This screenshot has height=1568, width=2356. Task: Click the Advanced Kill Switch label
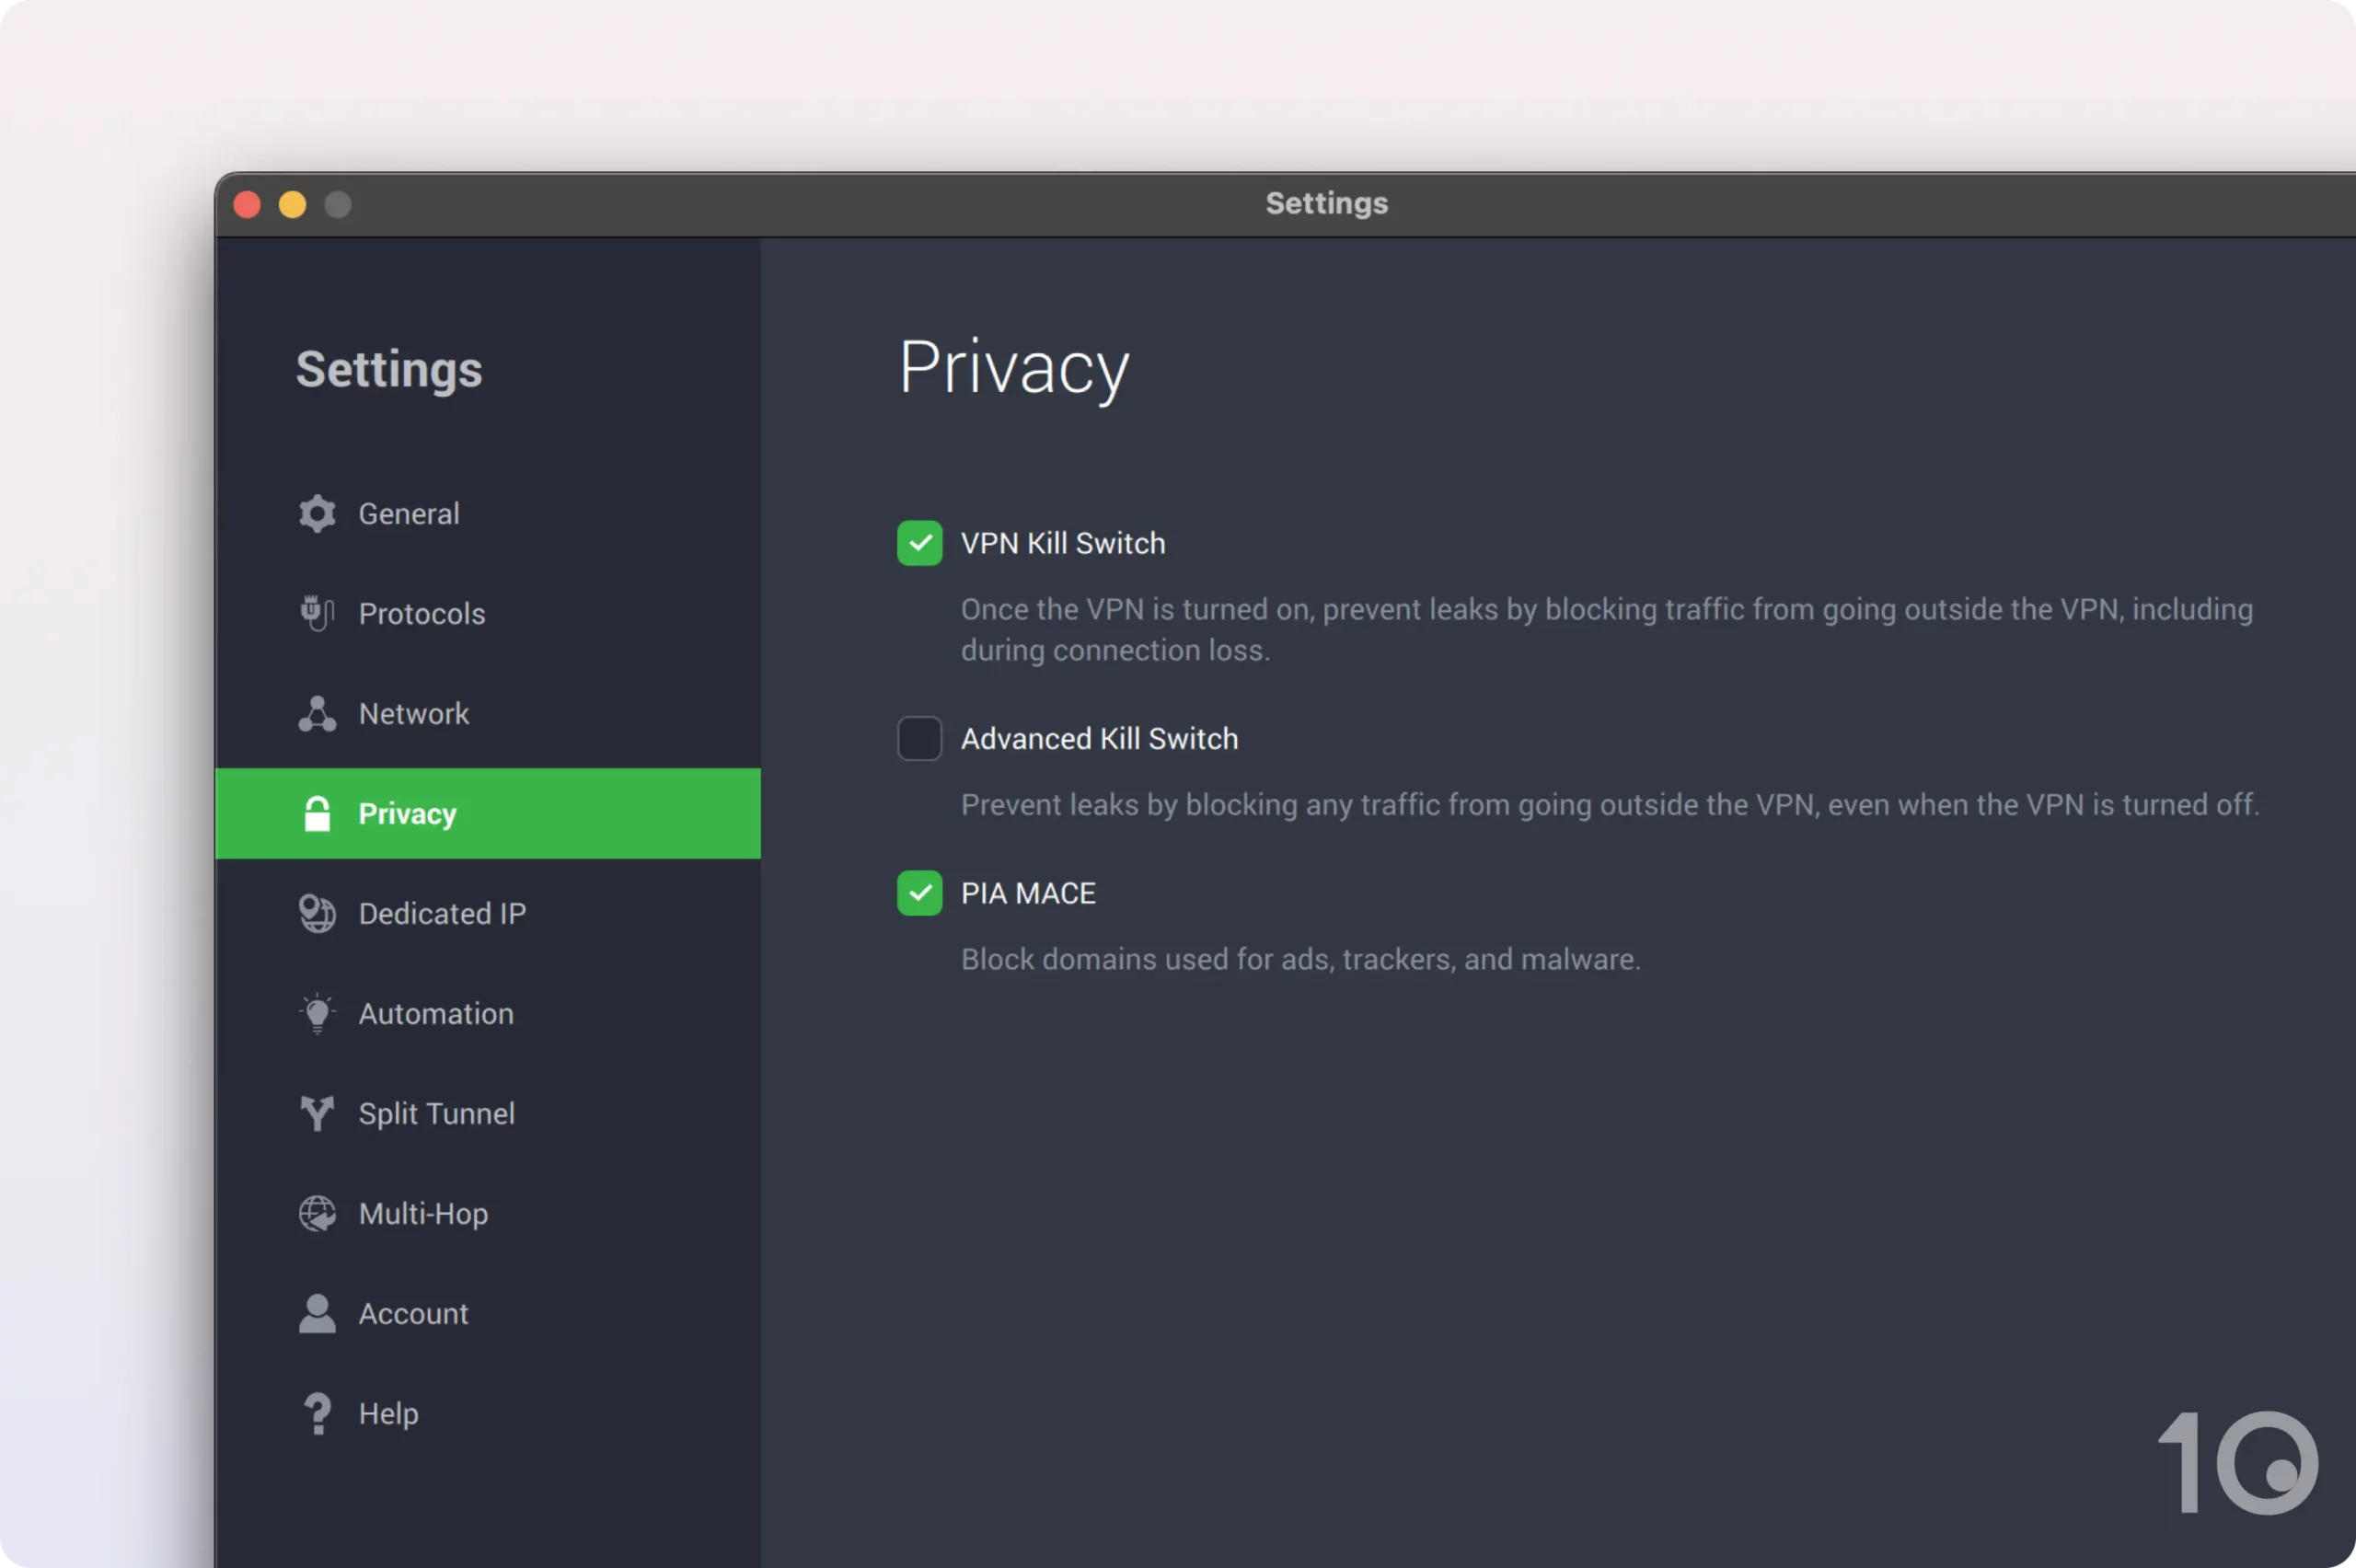click(1099, 738)
